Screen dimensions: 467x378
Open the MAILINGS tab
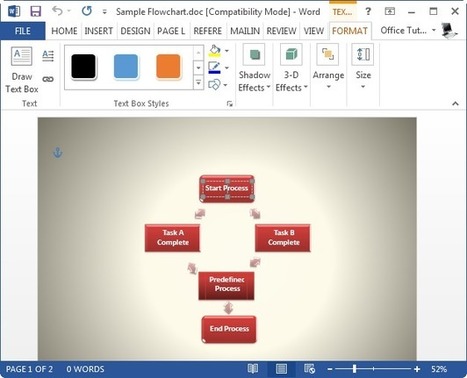(245, 31)
